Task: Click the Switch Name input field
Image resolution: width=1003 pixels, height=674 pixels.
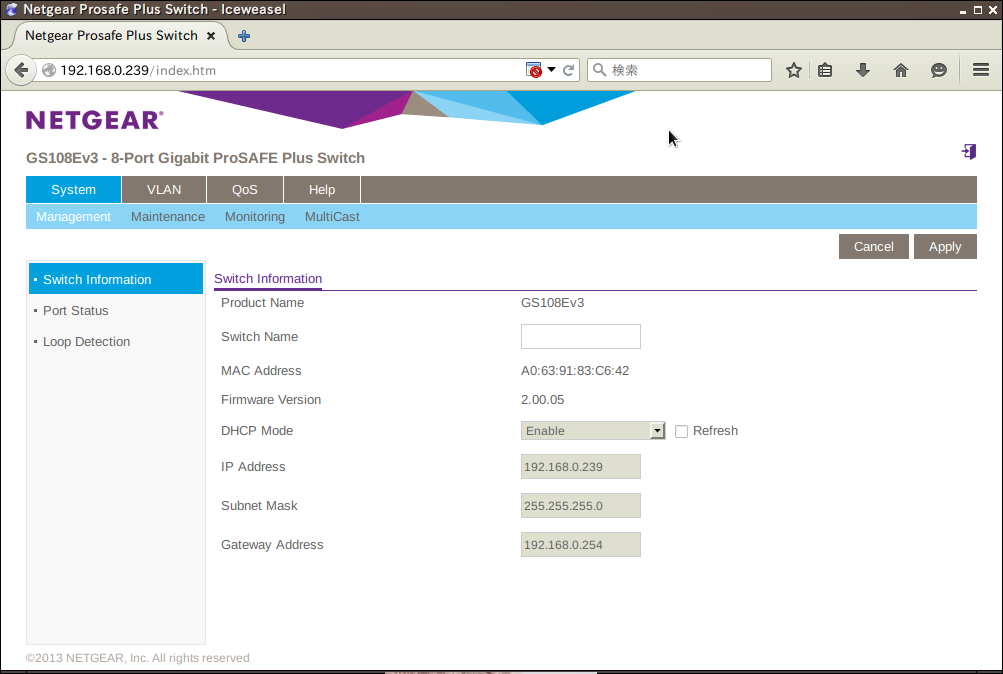Action: point(580,336)
